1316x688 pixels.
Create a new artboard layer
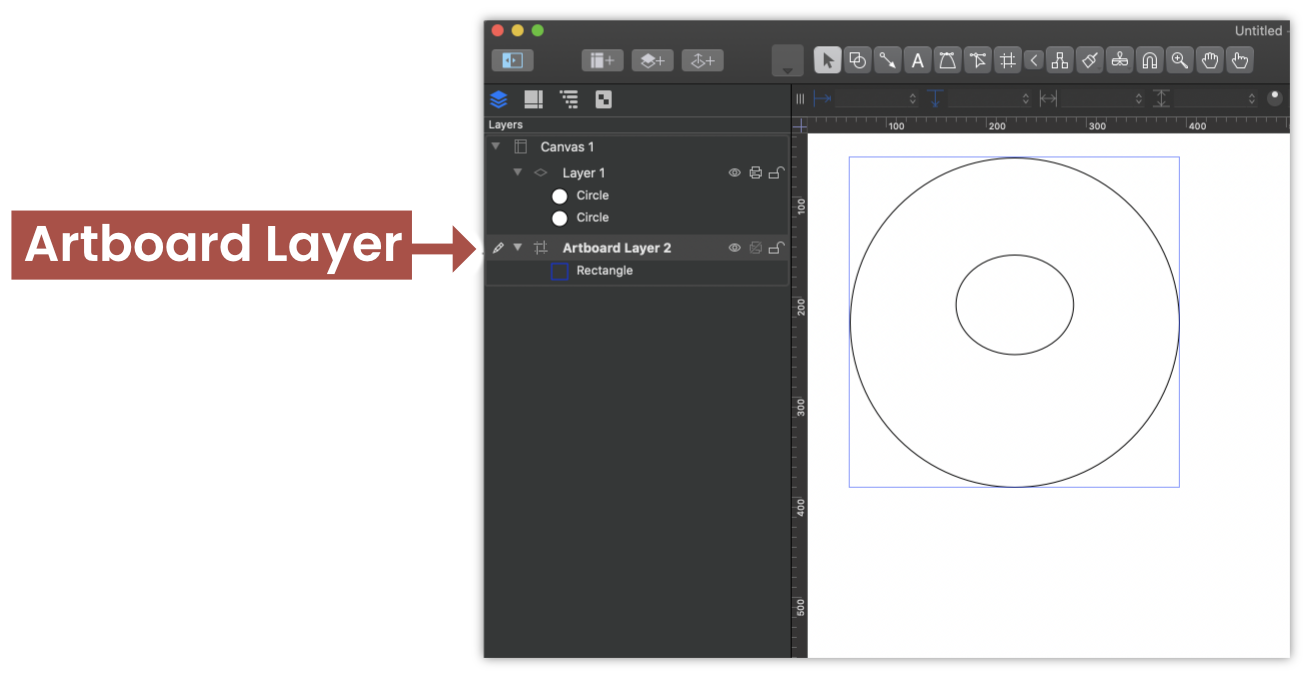pyautogui.click(x=702, y=60)
